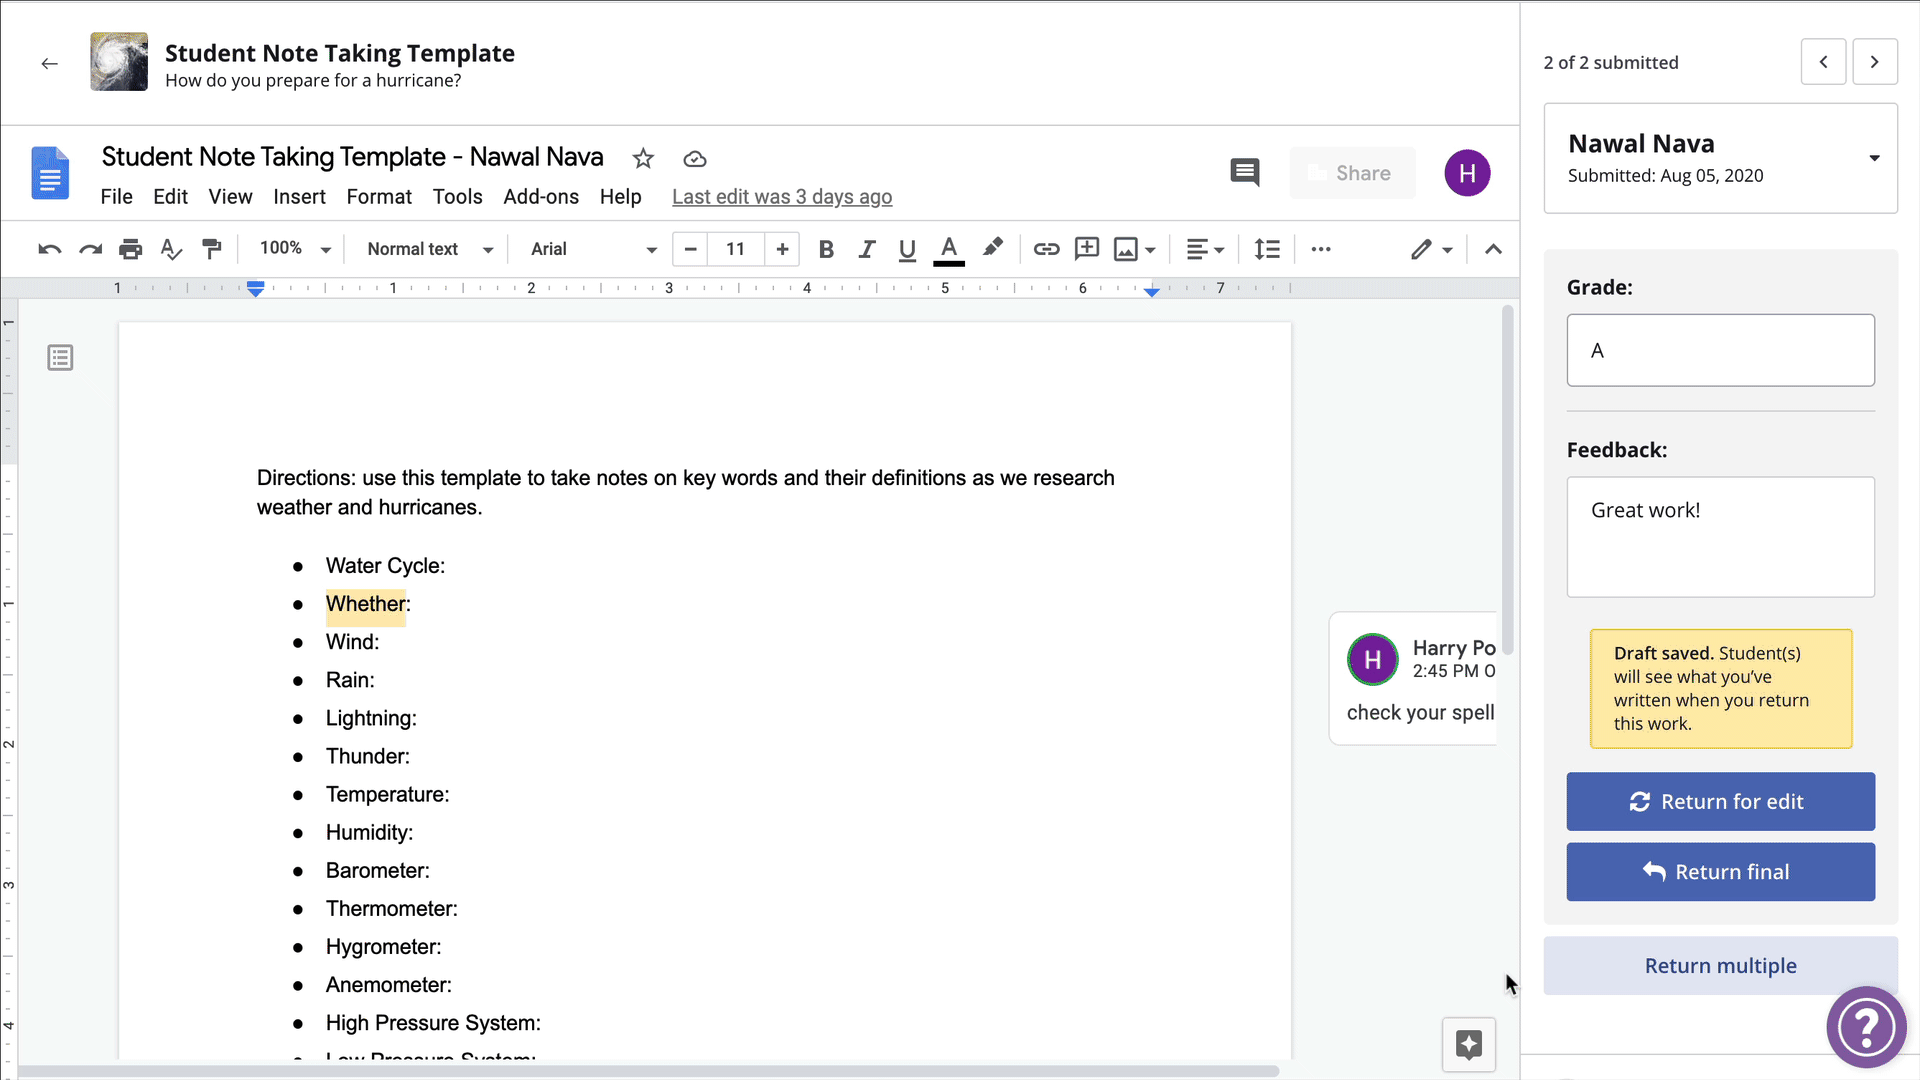Undo the last action
The height and width of the screenshot is (1080, 1920).
(x=49, y=249)
